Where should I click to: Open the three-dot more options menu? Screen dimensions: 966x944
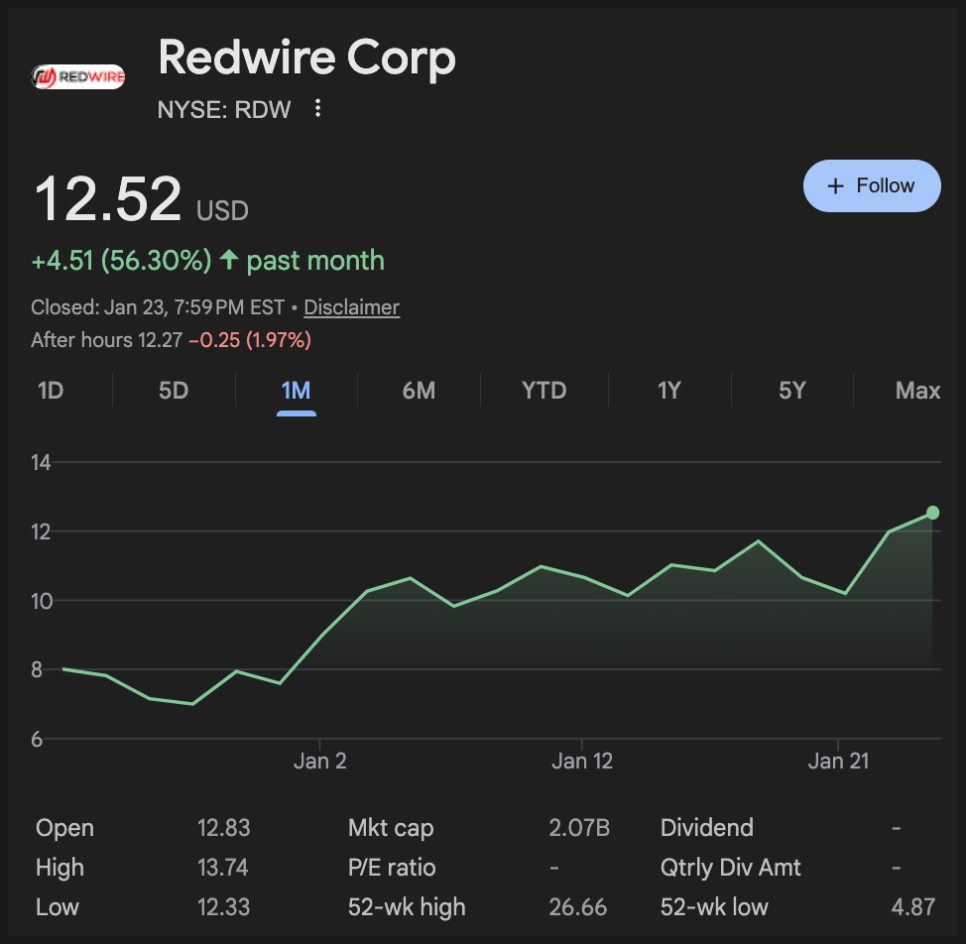coord(318,109)
